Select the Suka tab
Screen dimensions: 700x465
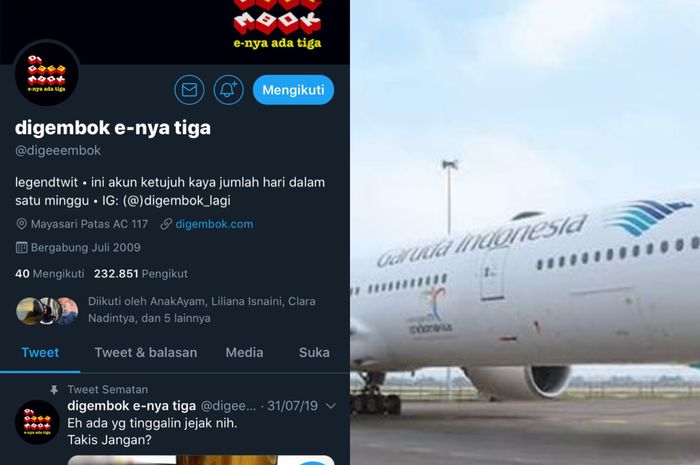314,353
